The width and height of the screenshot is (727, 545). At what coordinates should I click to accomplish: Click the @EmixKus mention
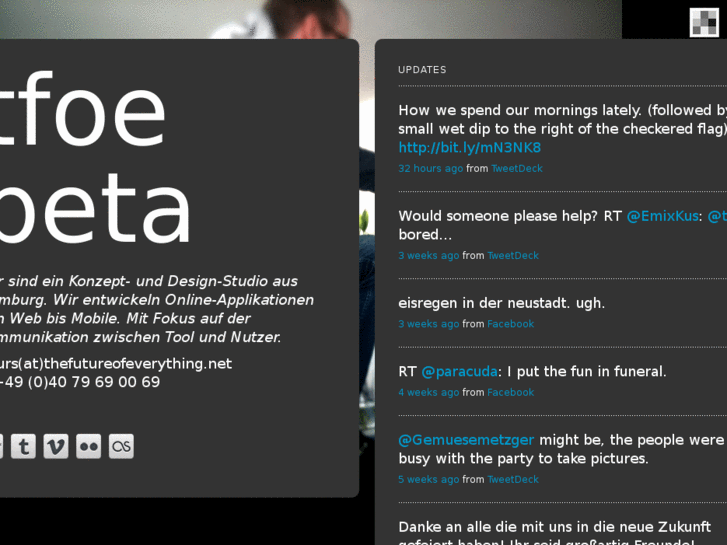pyautogui.click(x=662, y=216)
